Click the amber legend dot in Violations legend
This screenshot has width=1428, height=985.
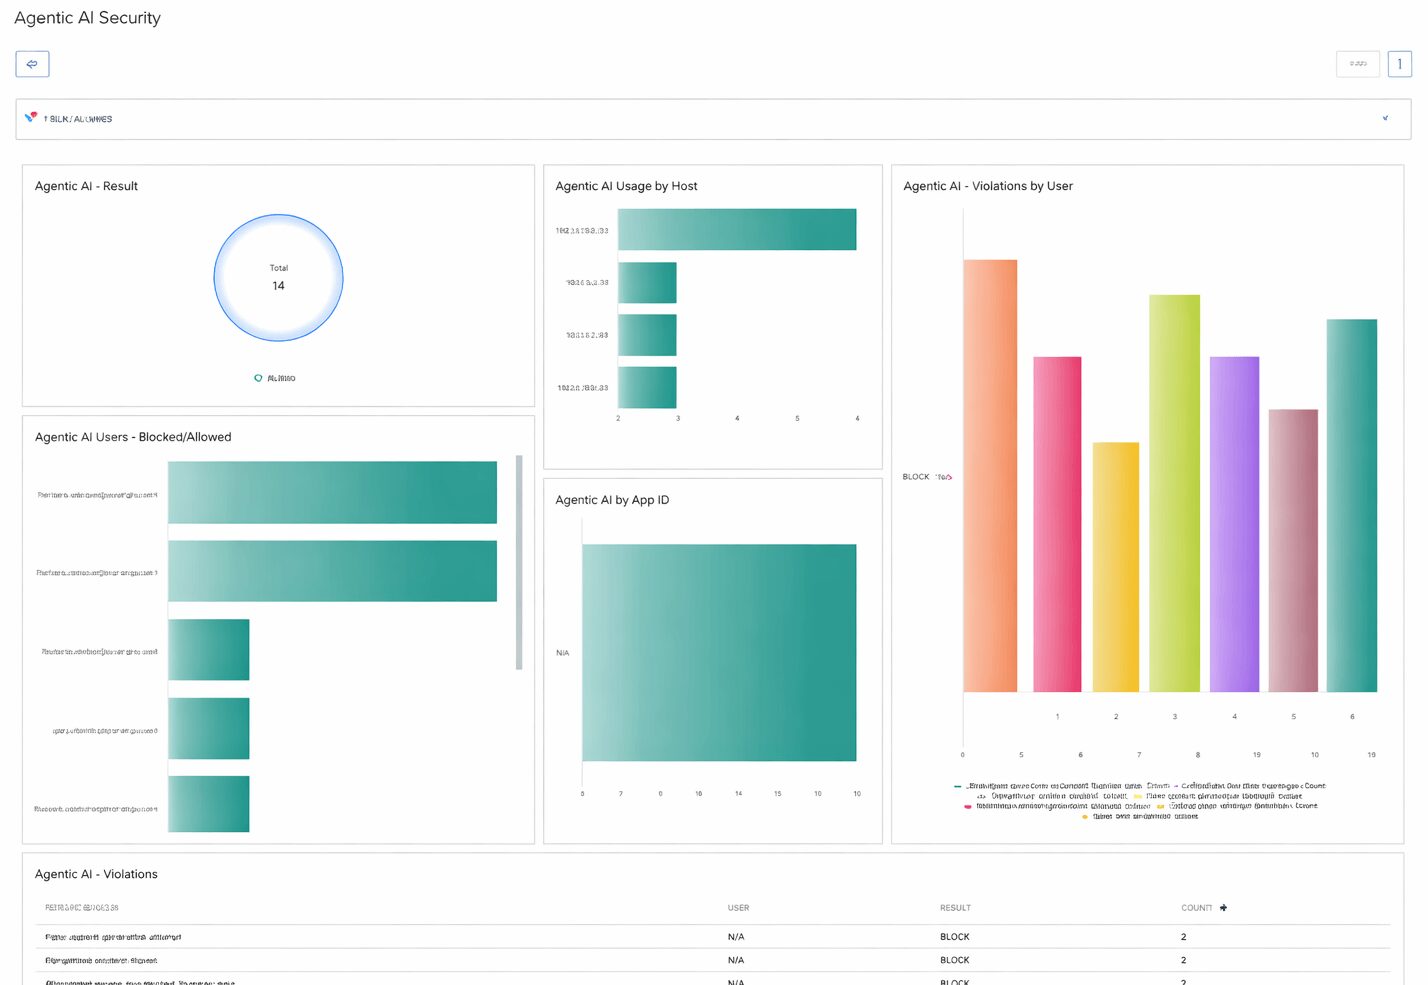(x=1084, y=817)
